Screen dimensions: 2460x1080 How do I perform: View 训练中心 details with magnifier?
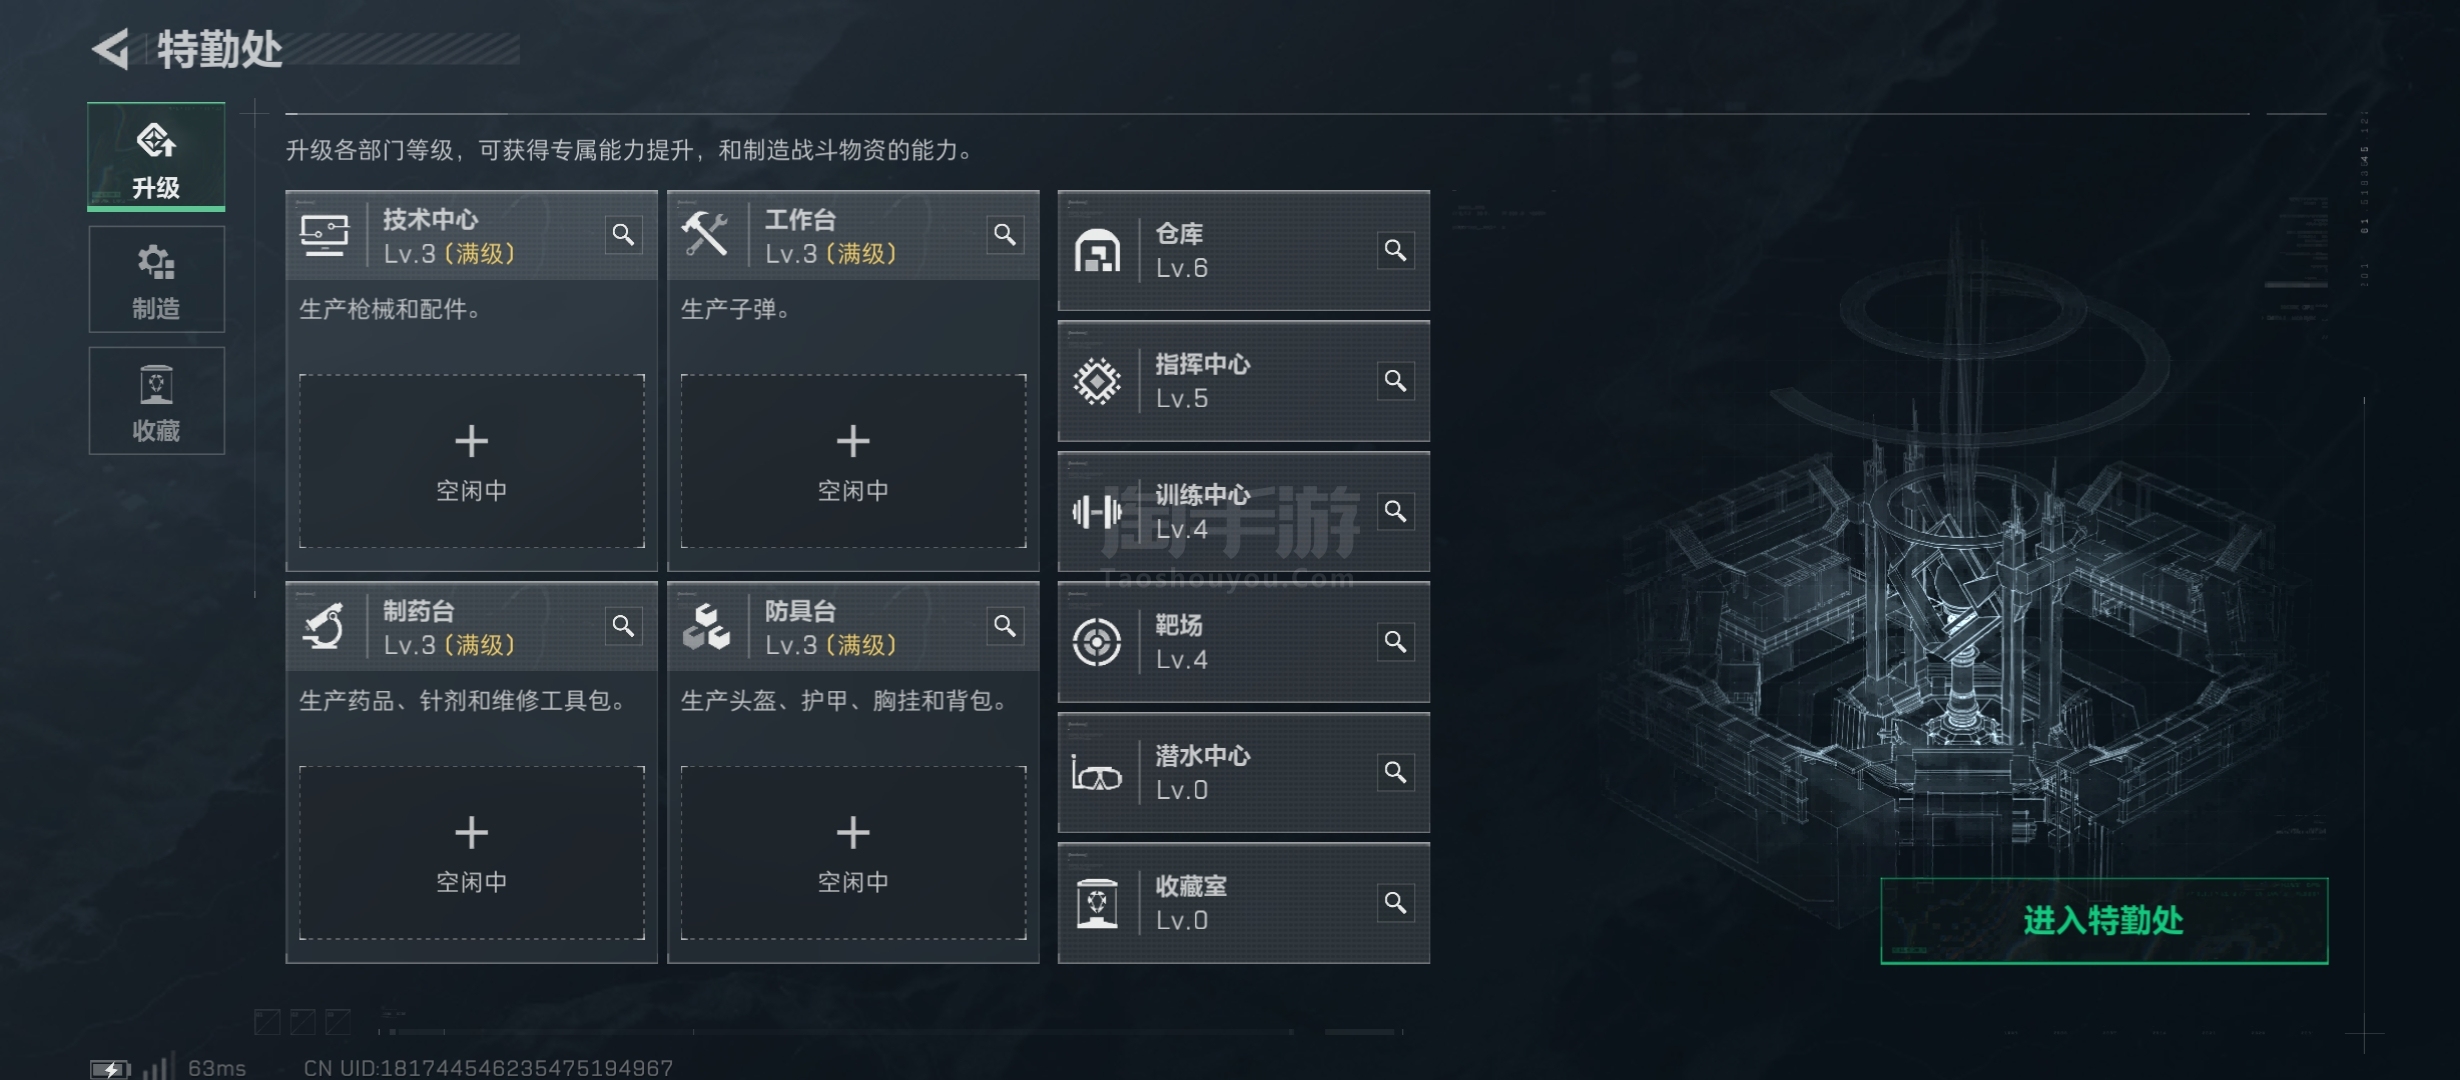[x=1395, y=511]
